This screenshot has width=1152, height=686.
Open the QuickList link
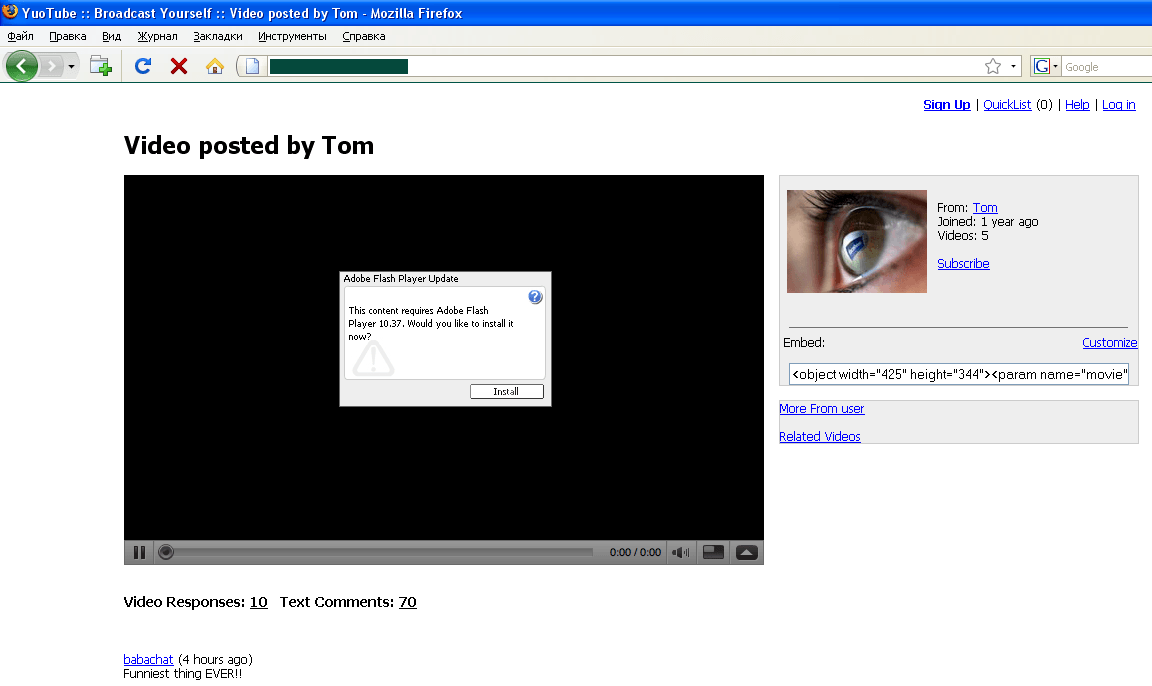tap(1007, 104)
